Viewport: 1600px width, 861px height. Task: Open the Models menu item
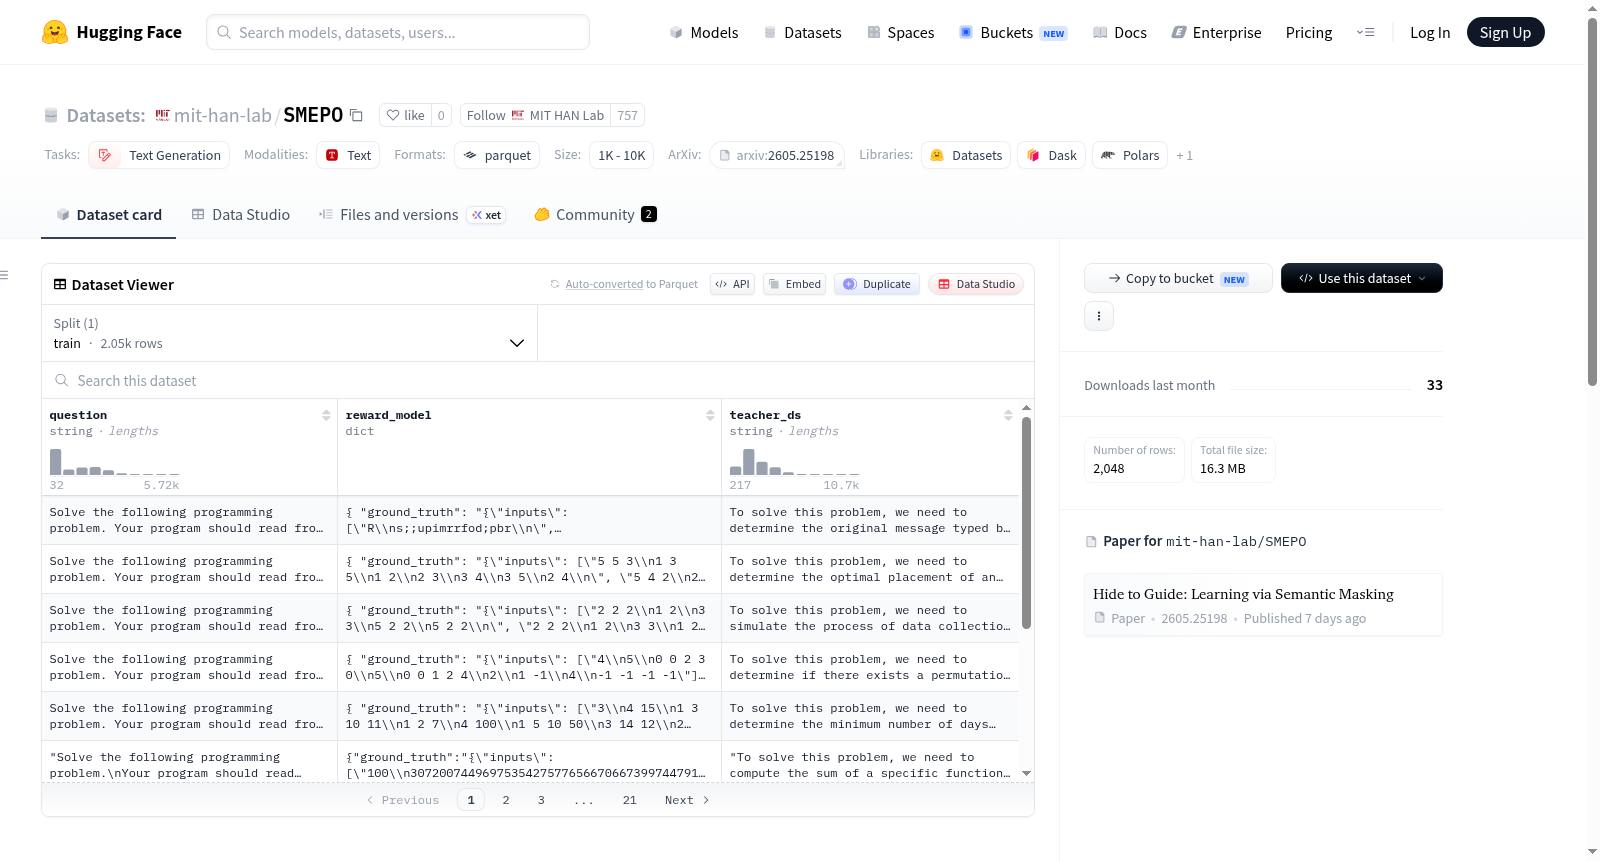703,32
